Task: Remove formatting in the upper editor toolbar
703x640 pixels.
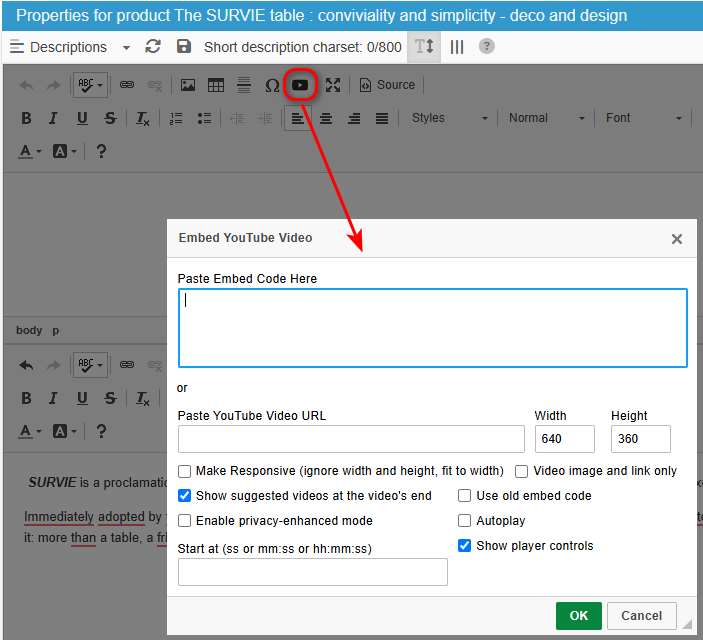Action: coord(143,118)
